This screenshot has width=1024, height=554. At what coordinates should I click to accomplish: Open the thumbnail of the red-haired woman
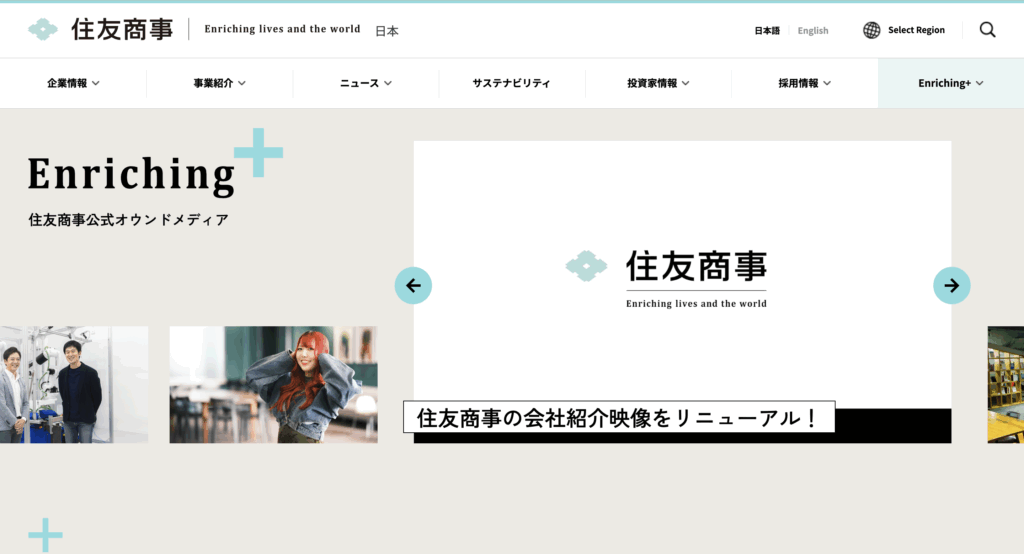click(x=274, y=385)
